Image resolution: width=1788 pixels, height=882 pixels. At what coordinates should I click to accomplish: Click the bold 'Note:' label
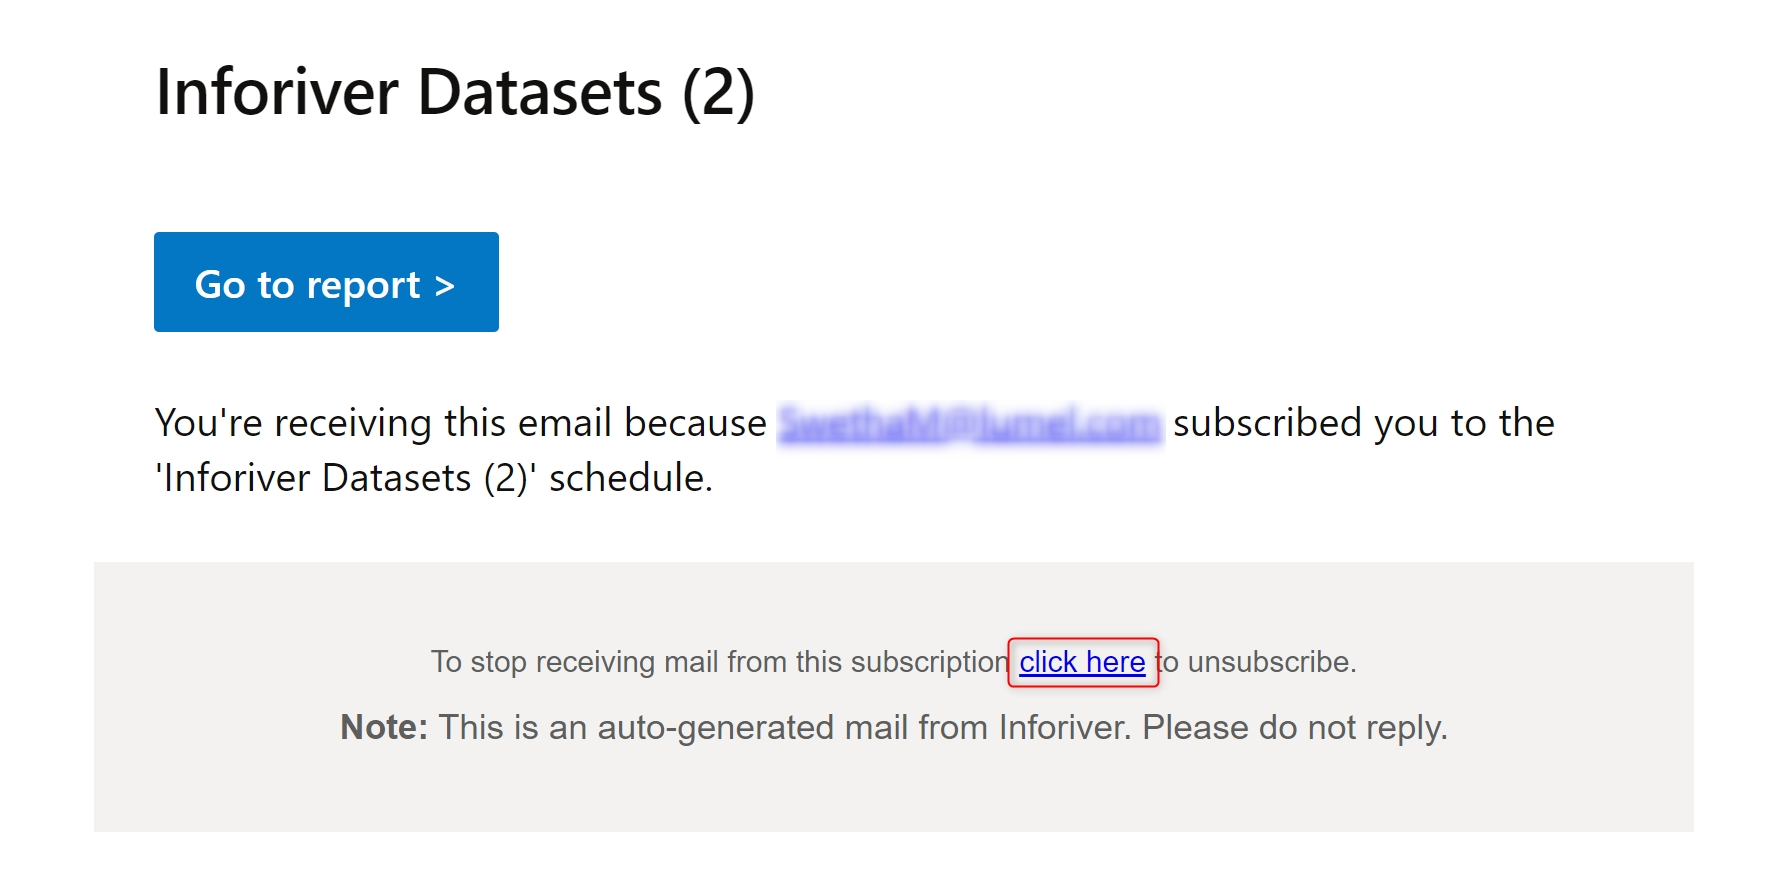384,727
